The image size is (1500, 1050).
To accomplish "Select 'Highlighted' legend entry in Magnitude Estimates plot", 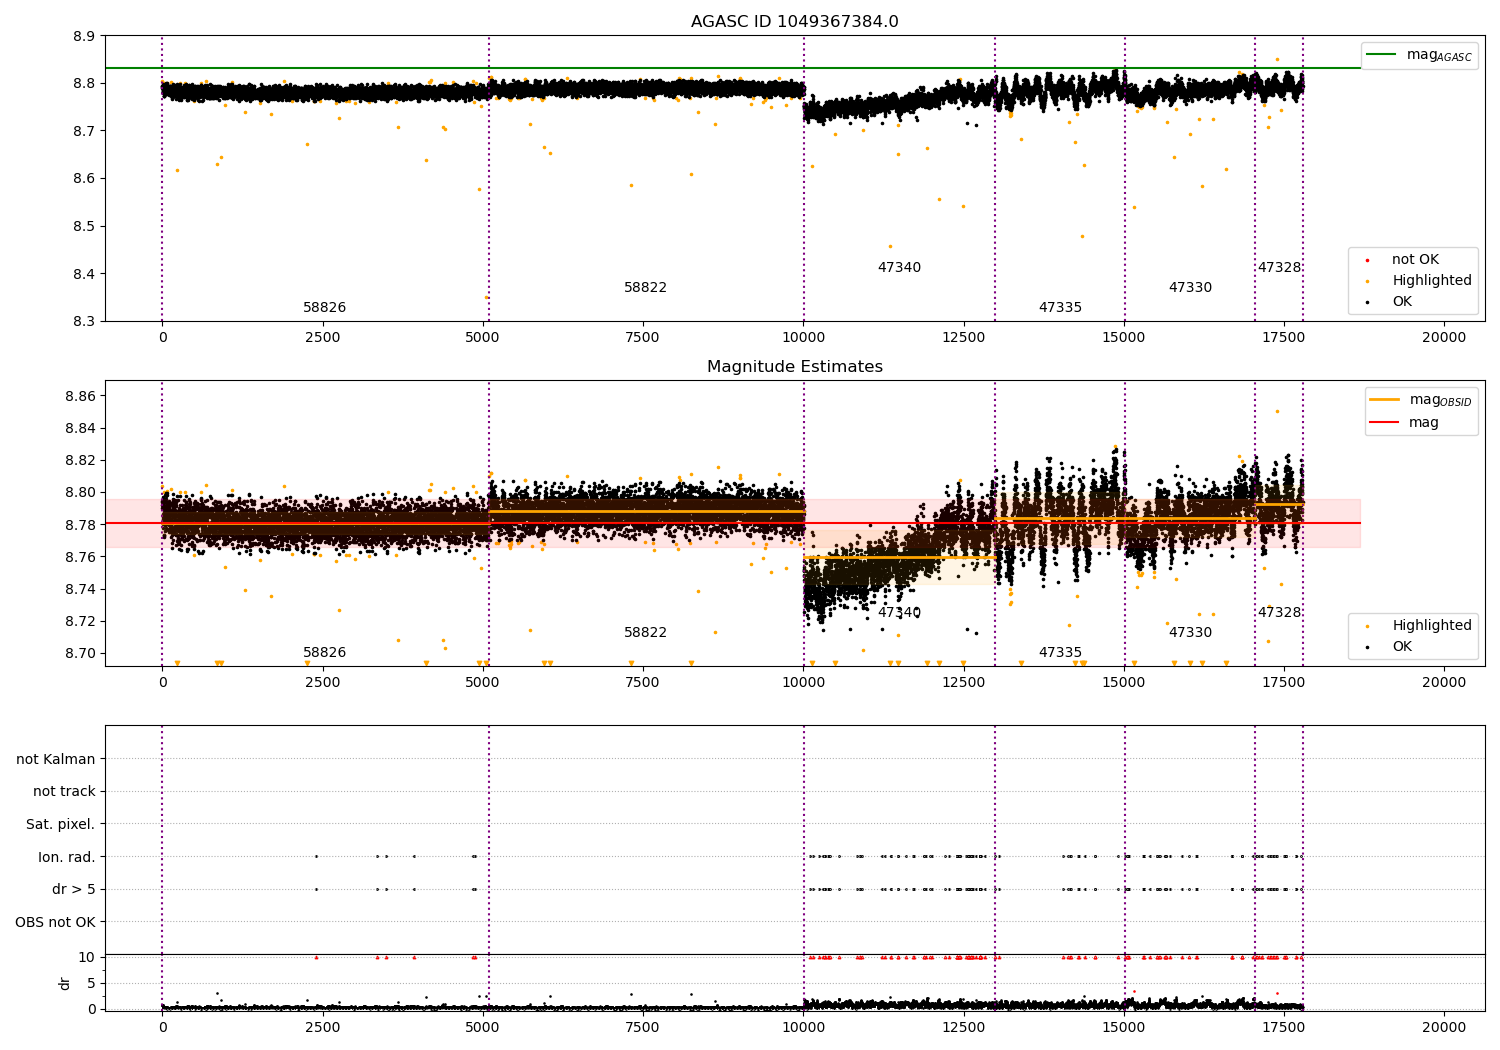I will click(x=1419, y=626).
